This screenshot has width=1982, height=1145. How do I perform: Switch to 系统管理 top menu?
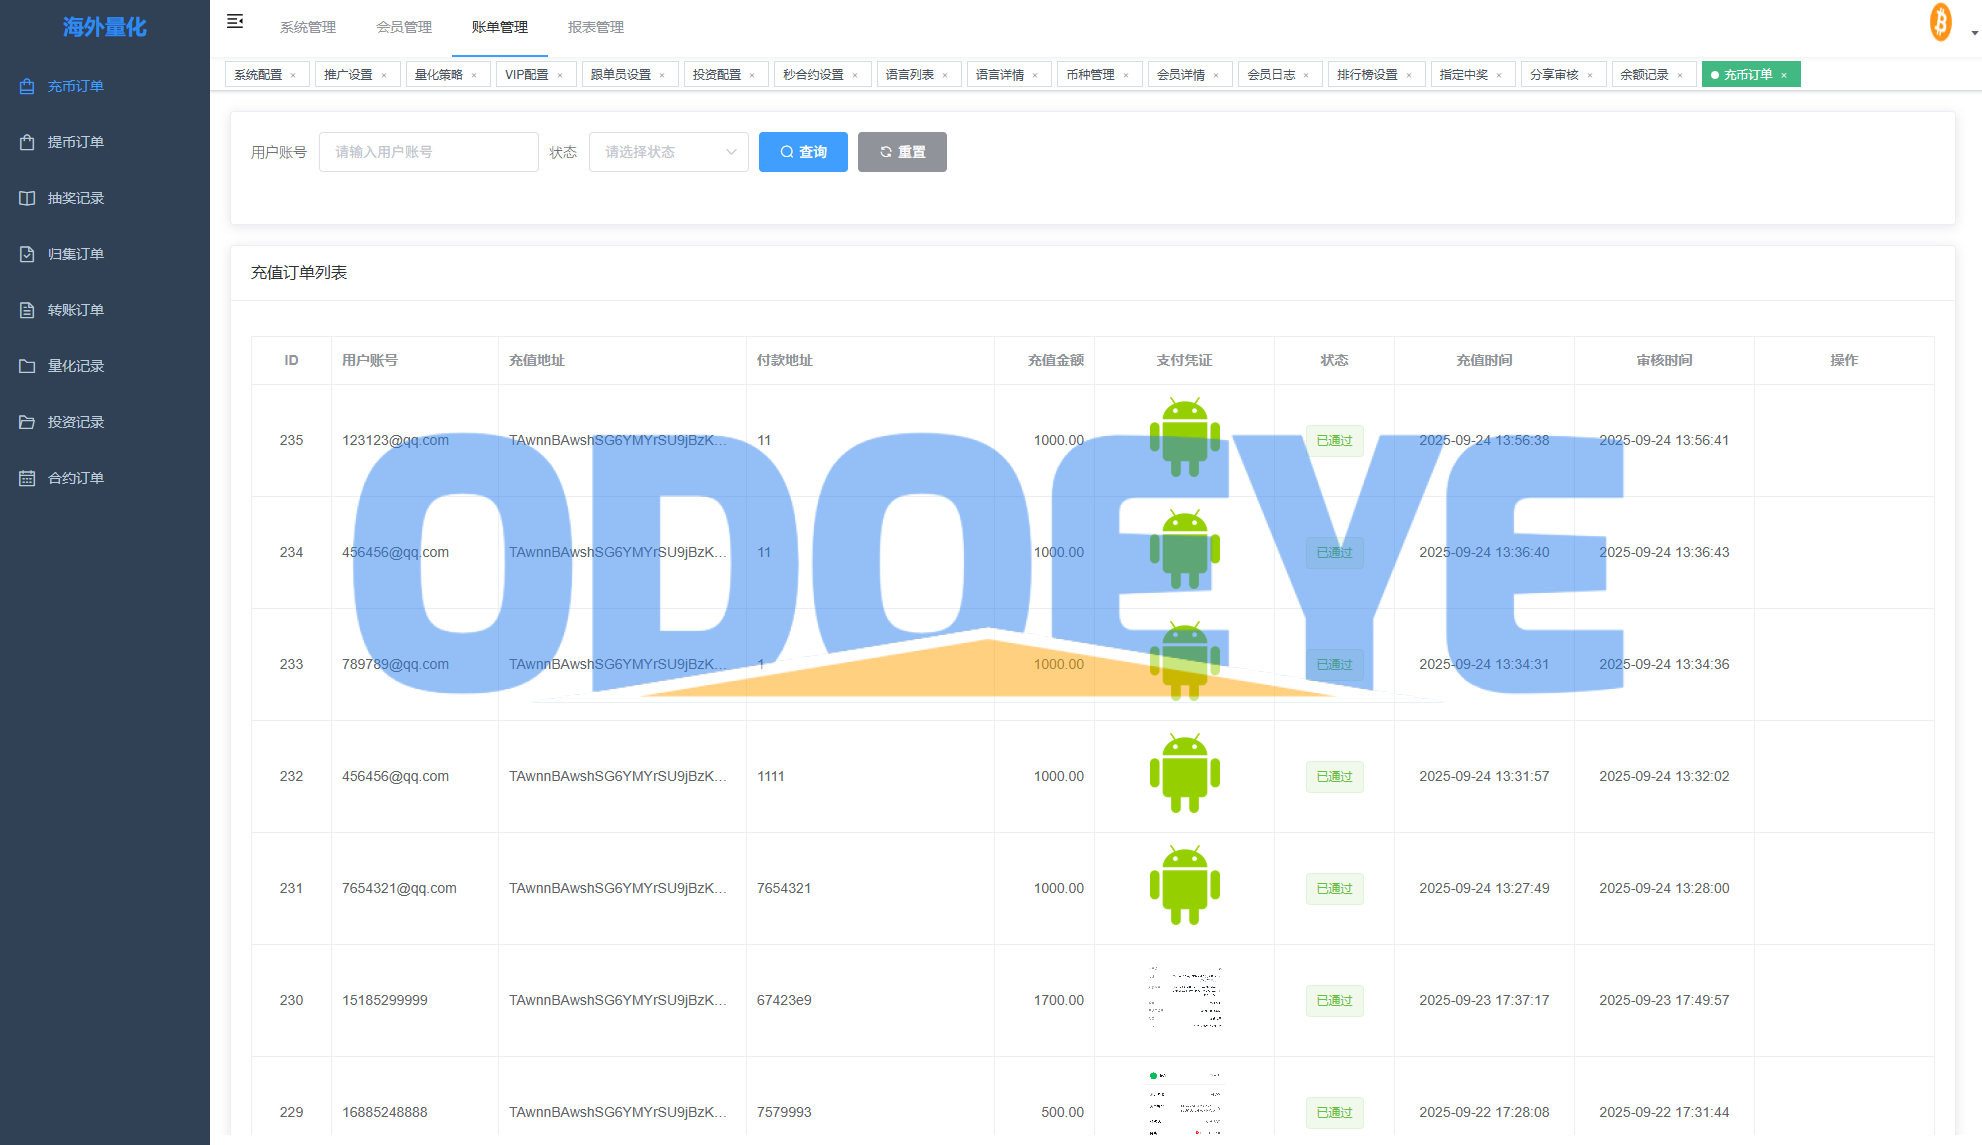click(308, 27)
